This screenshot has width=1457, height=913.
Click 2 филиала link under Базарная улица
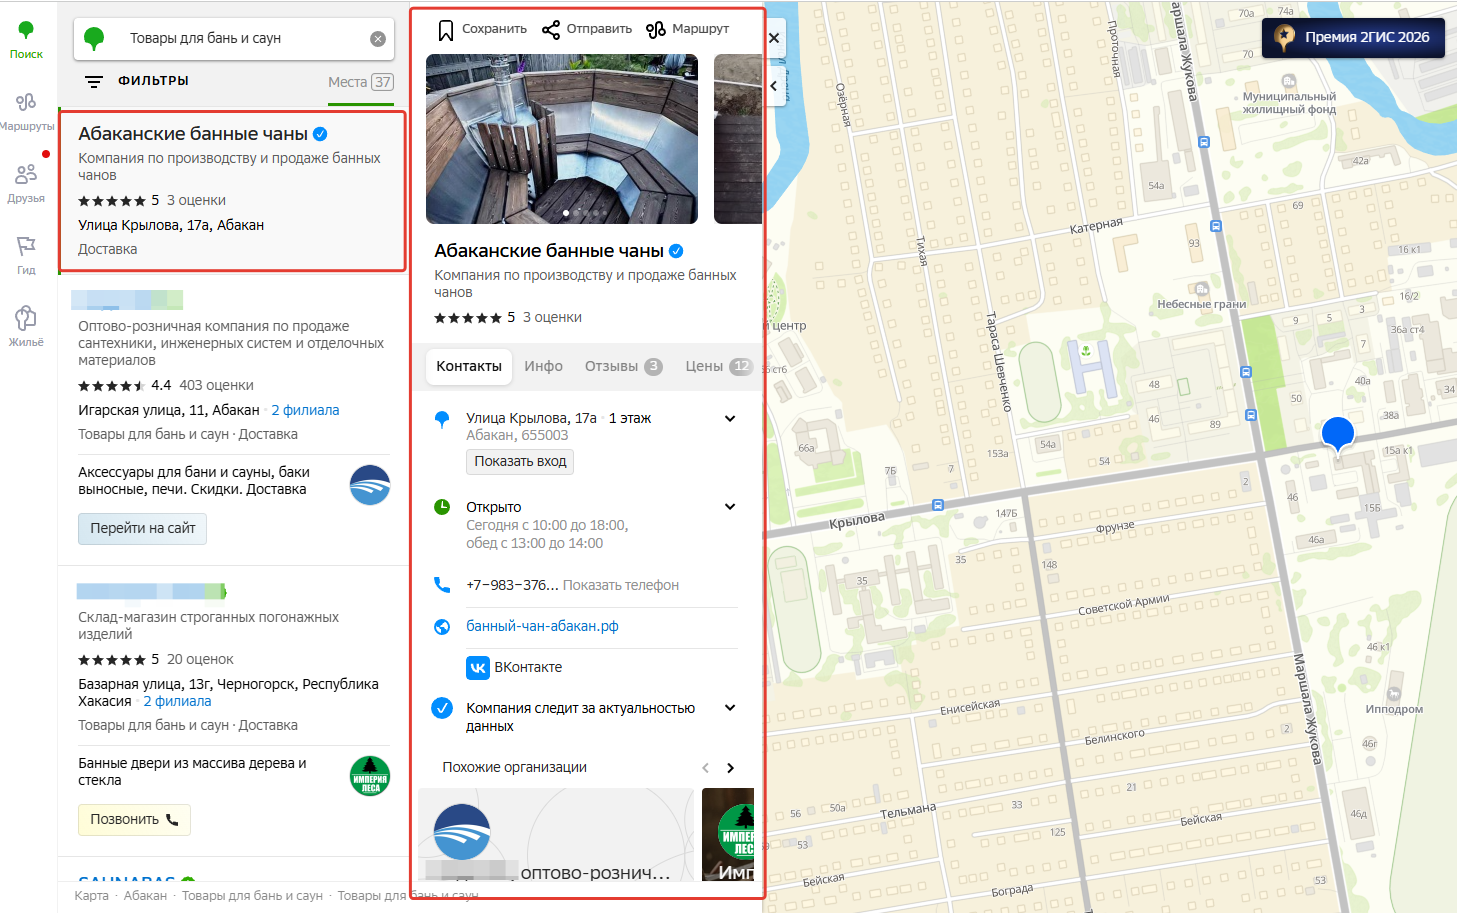tap(177, 701)
